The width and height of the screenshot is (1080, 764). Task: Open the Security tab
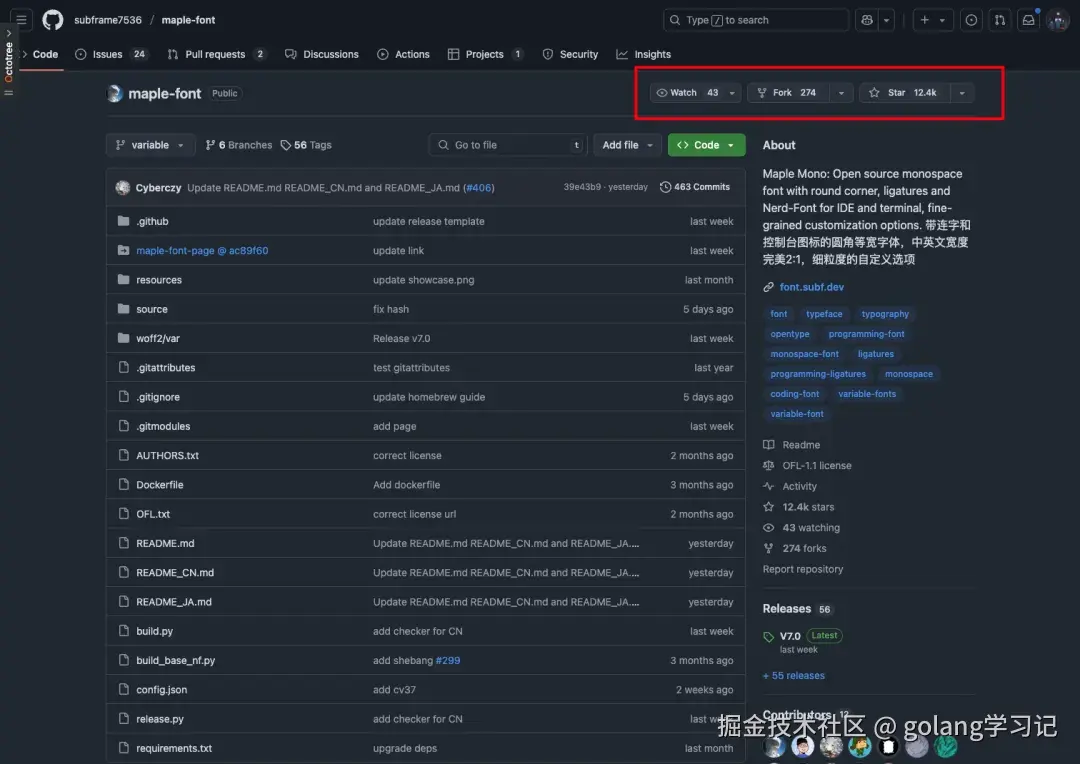(x=570, y=54)
